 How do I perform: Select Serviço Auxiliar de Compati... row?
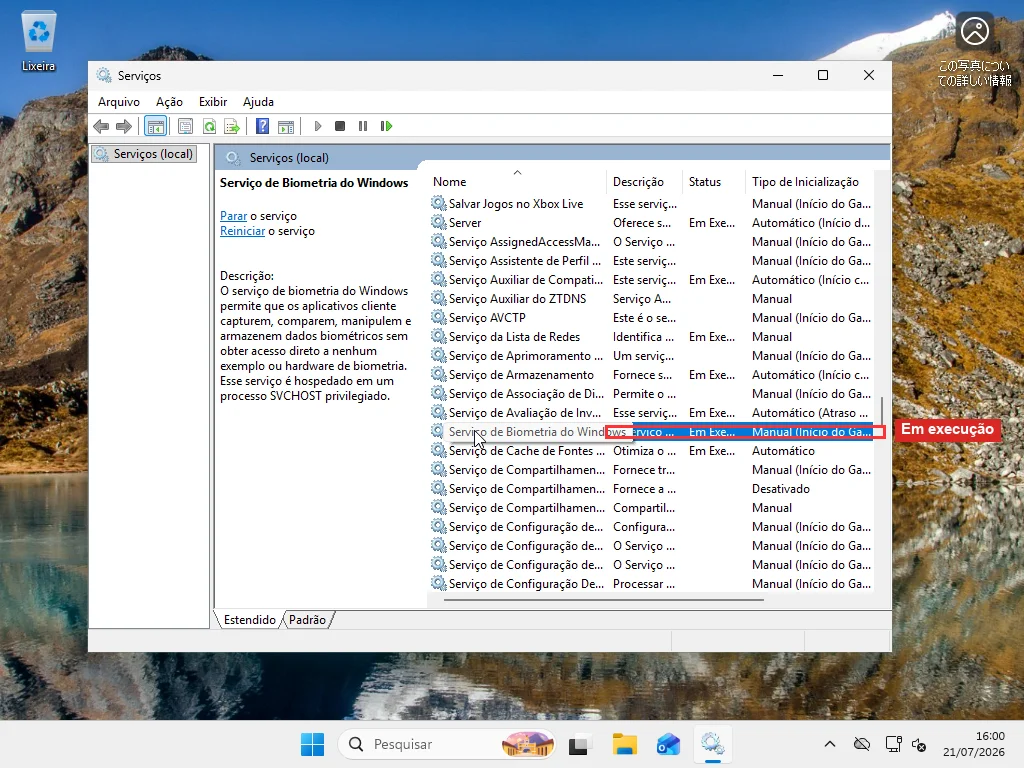[x=651, y=280]
